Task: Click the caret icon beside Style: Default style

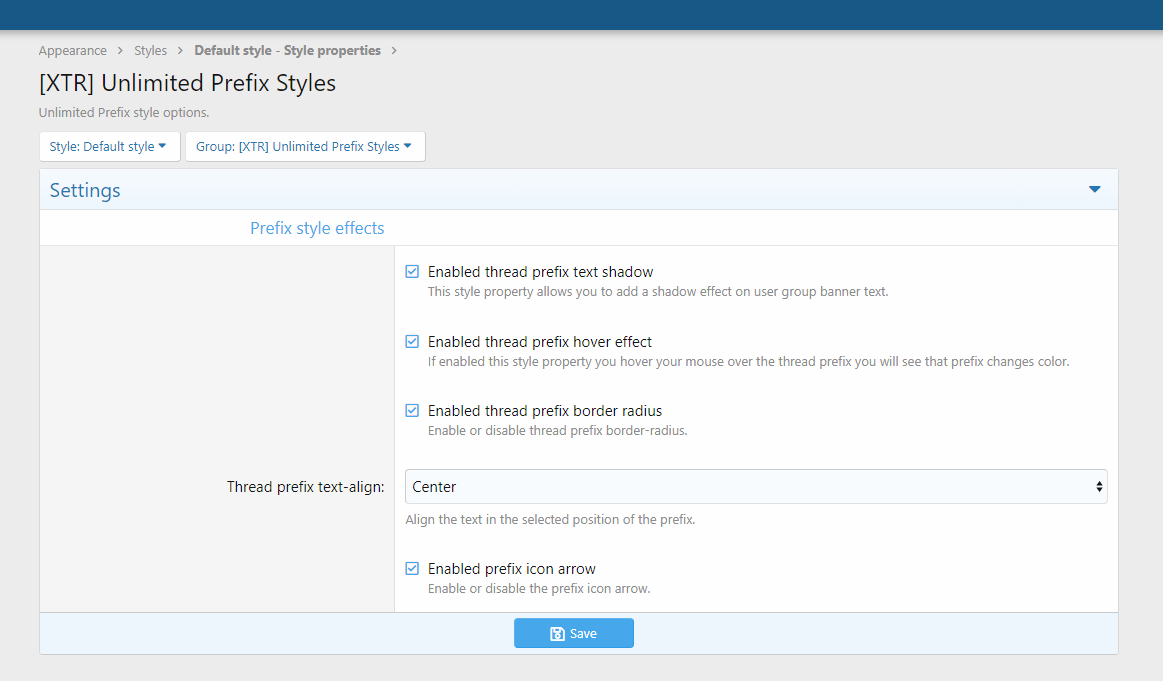Action: coord(163,146)
